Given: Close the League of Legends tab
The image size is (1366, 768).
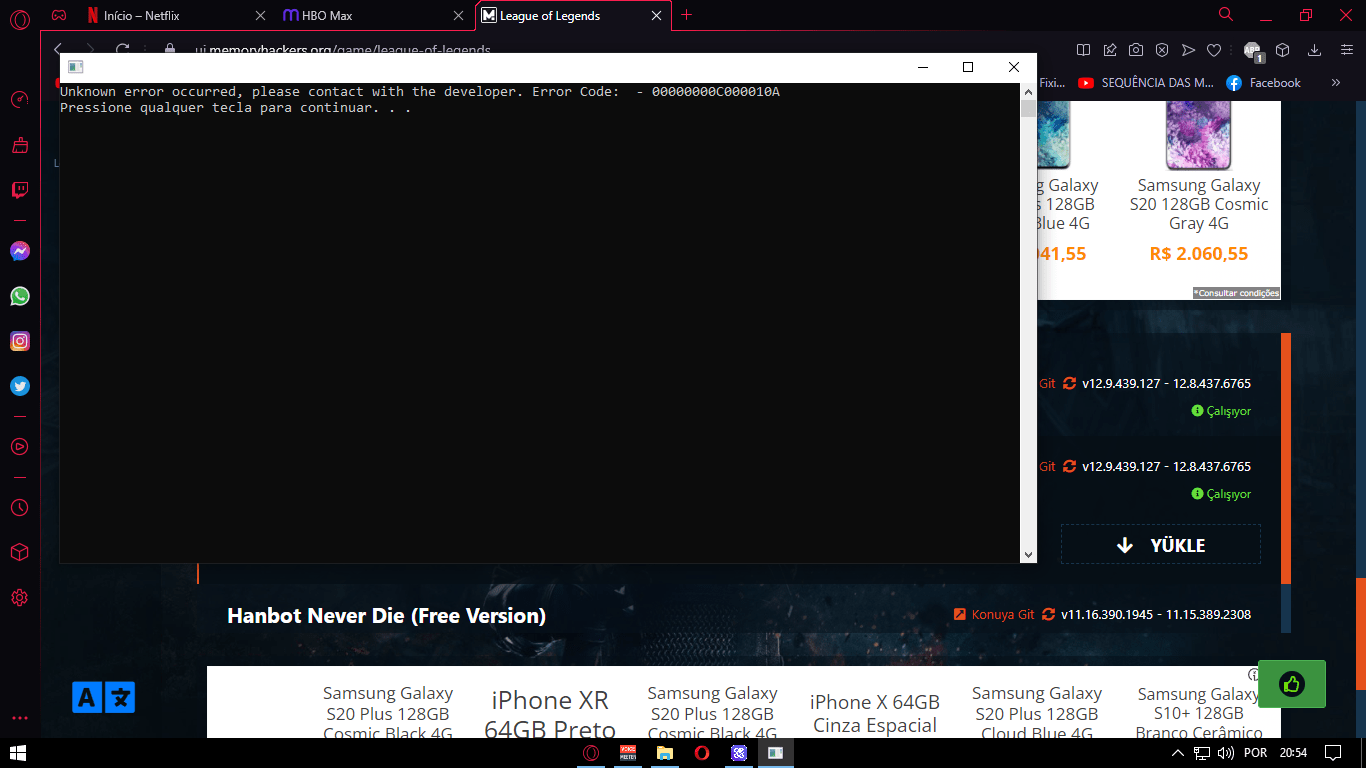Looking at the screenshot, I should (657, 16).
